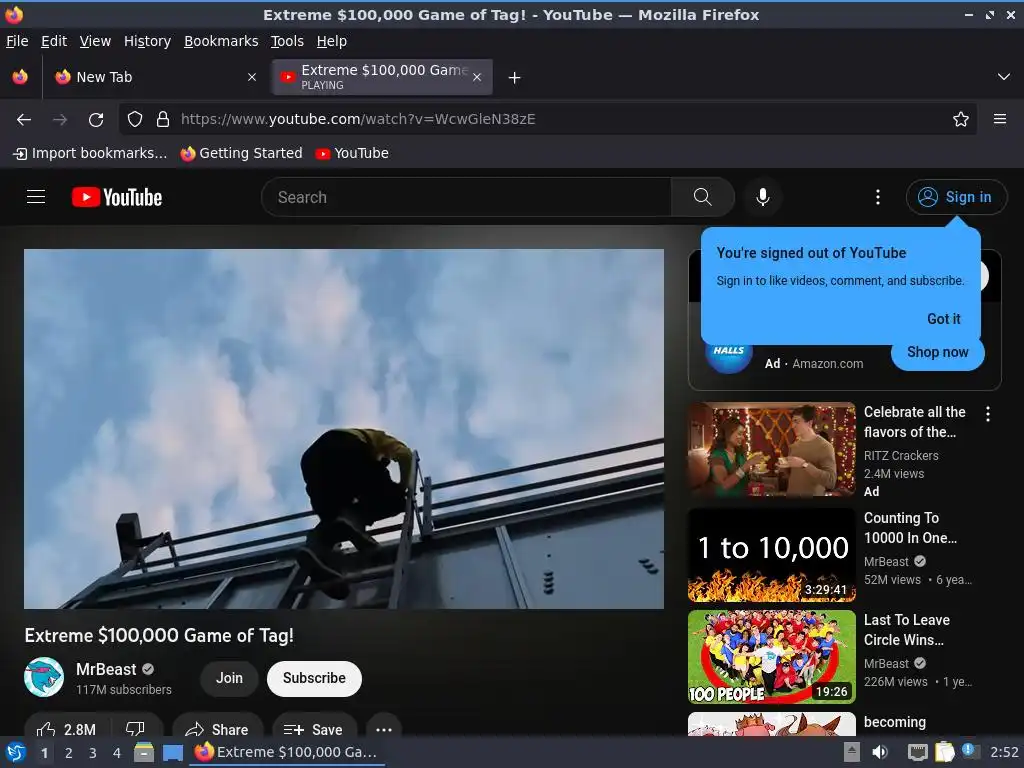This screenshot has width=1024, height=768.
Task: Open clipboard manager tray icon
Action: (x=944, y=752)
